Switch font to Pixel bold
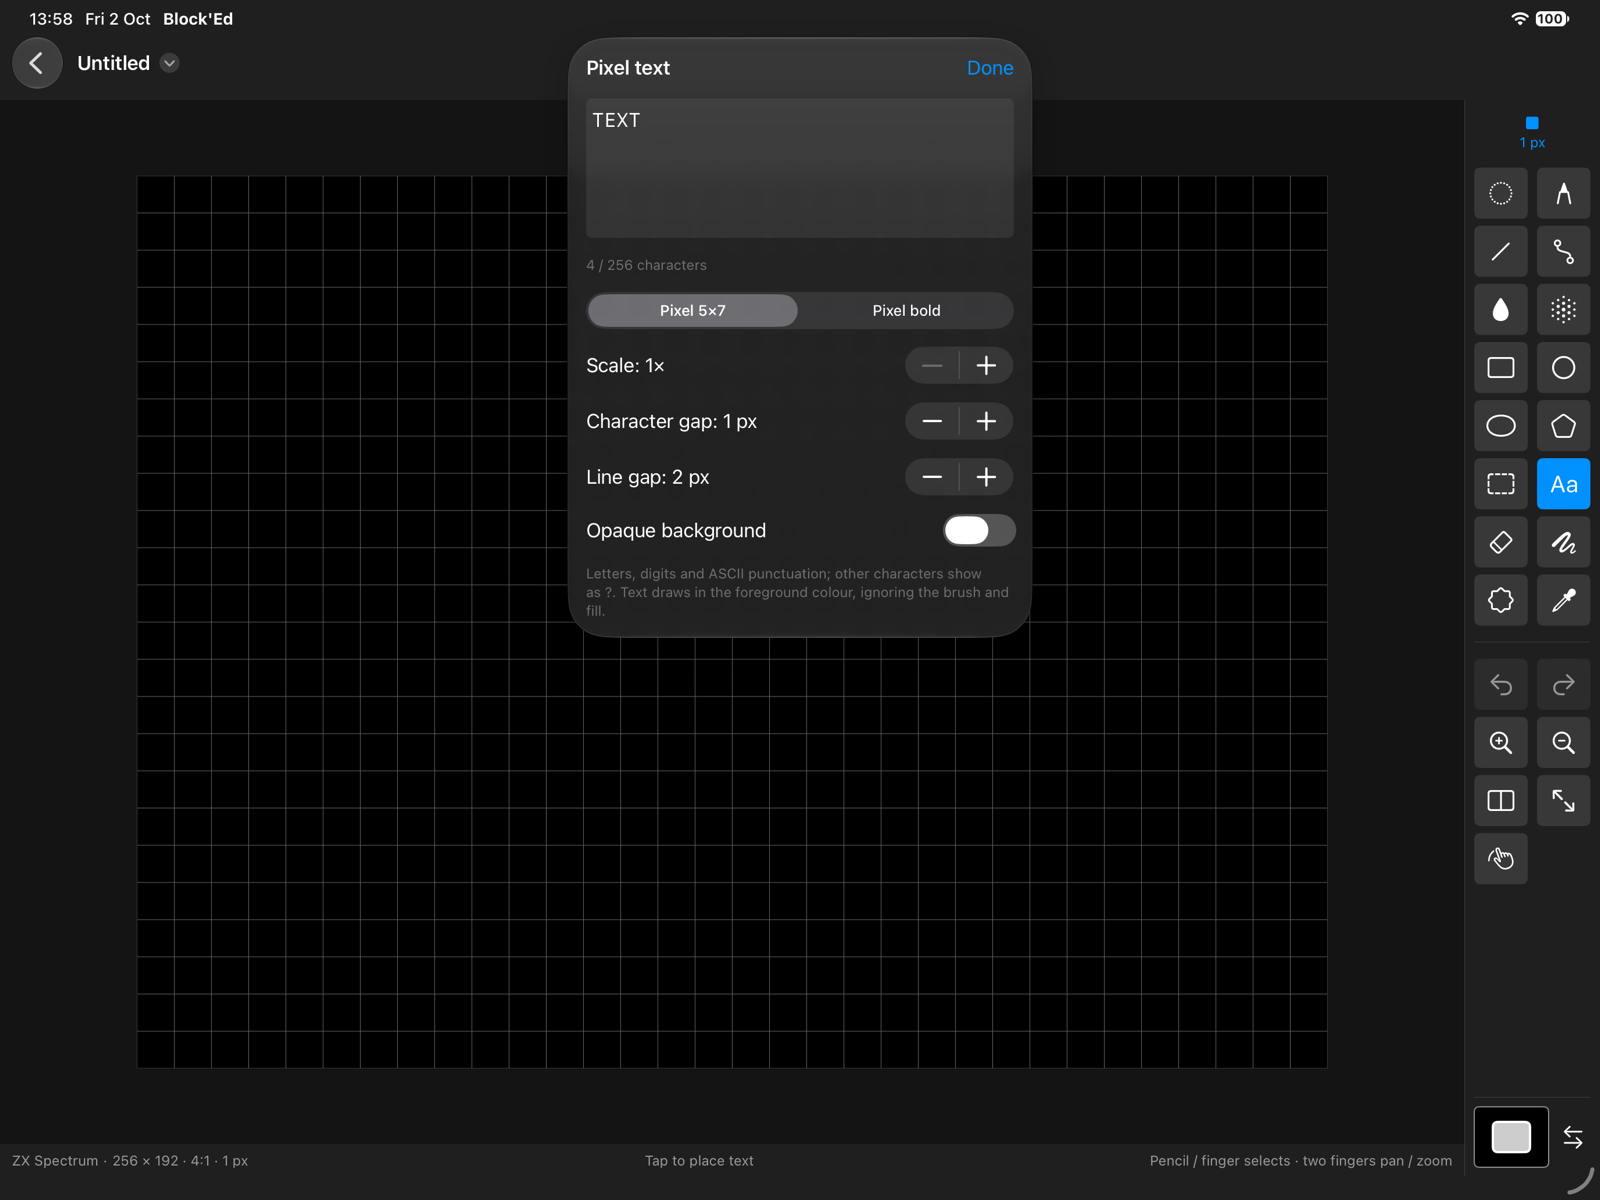The image size is (1600, 1200). [x=906, y=310]
